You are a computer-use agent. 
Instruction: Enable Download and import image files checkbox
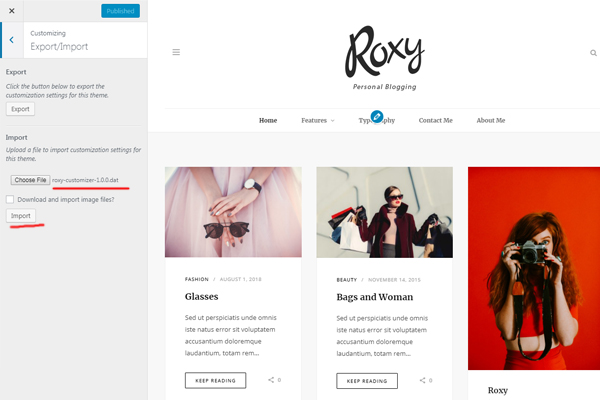coord(10,199)
